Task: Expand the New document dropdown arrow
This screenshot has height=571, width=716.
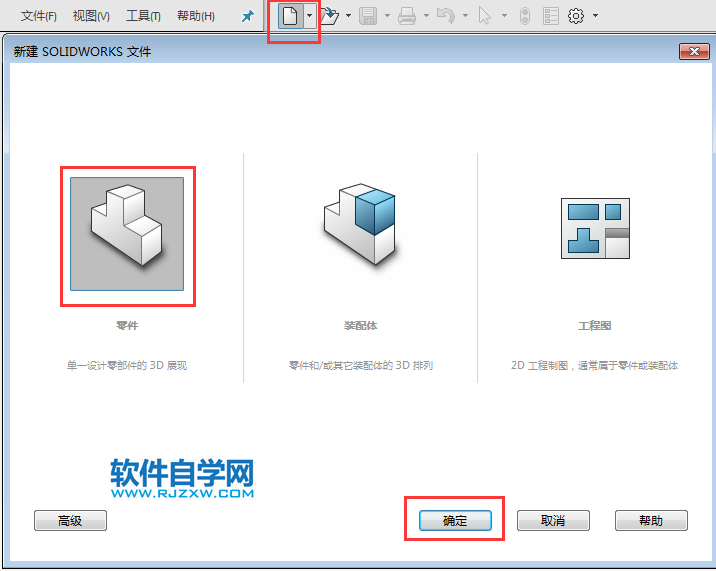Action: pos(310,16)
